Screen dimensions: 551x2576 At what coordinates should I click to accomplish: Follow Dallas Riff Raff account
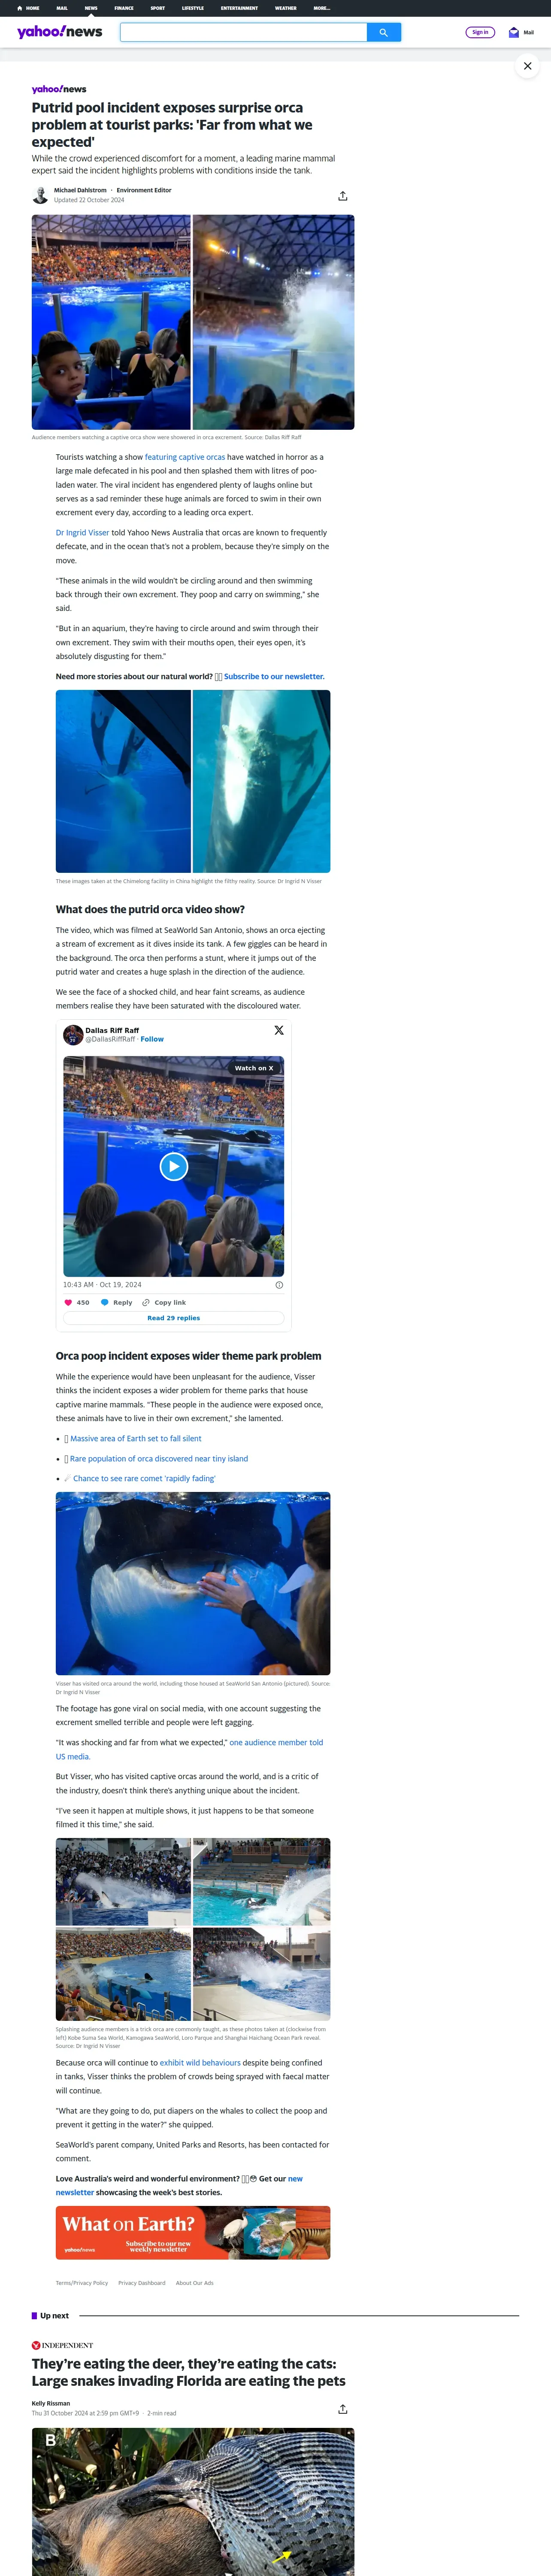[x=152, y=1039]
